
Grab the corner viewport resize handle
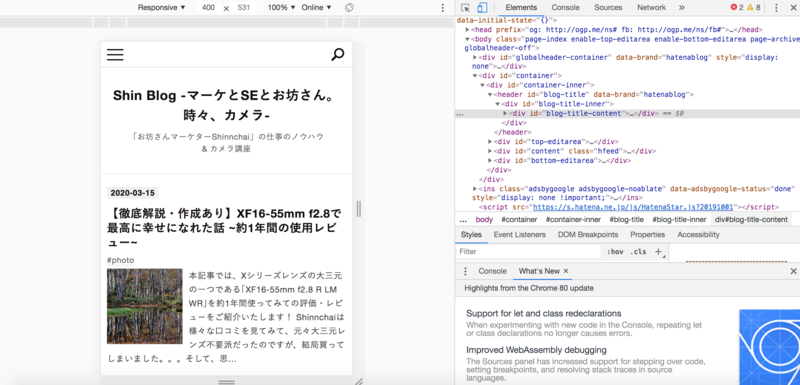coord(359,381)
